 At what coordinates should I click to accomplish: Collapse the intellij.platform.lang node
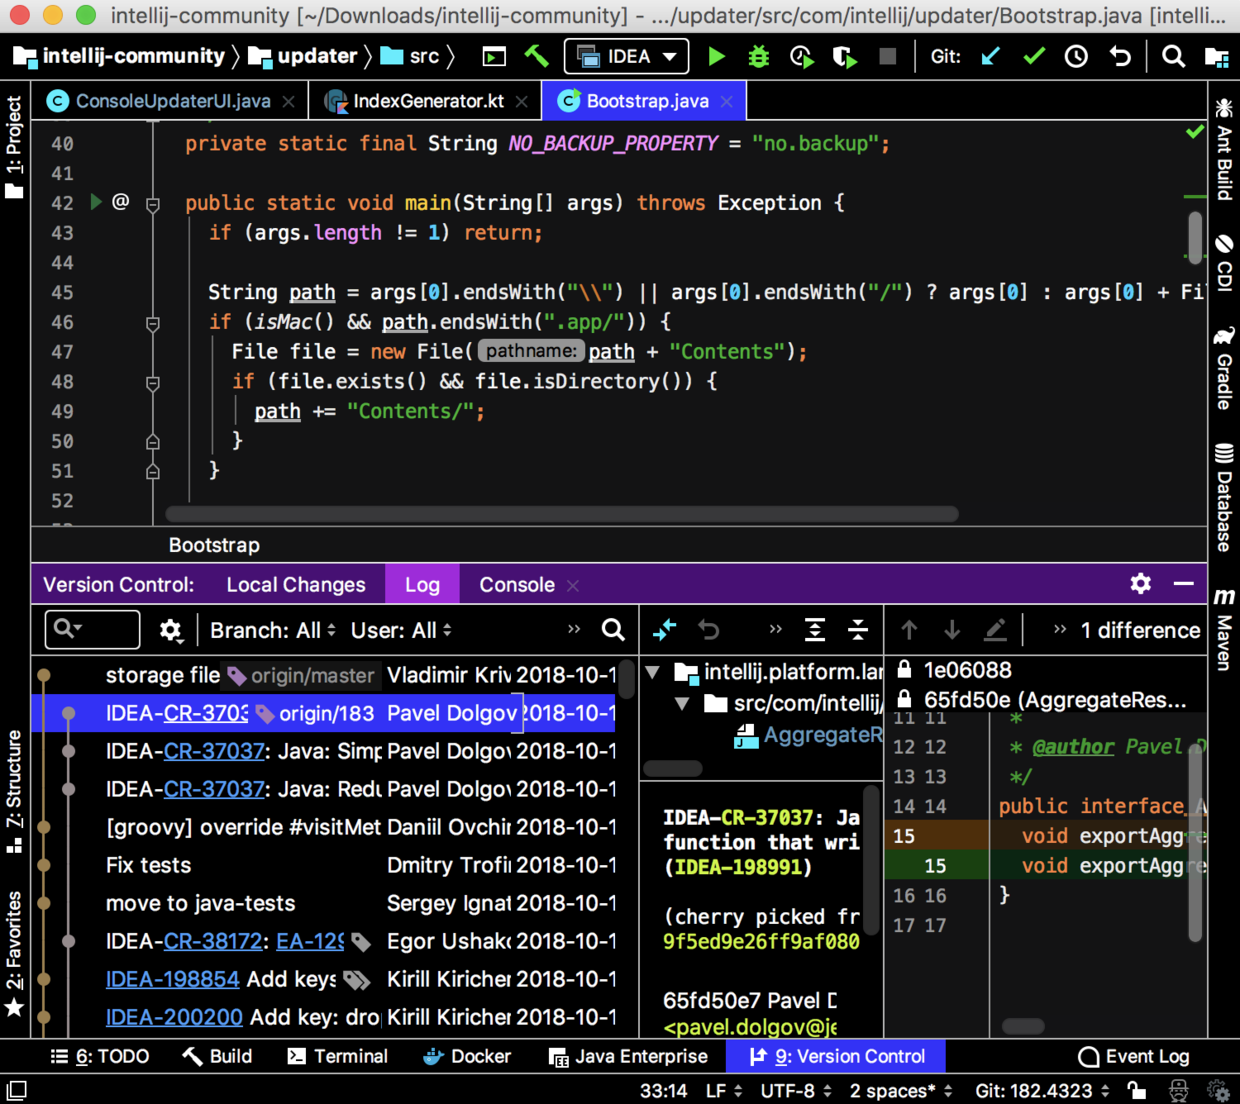[653, 672]
